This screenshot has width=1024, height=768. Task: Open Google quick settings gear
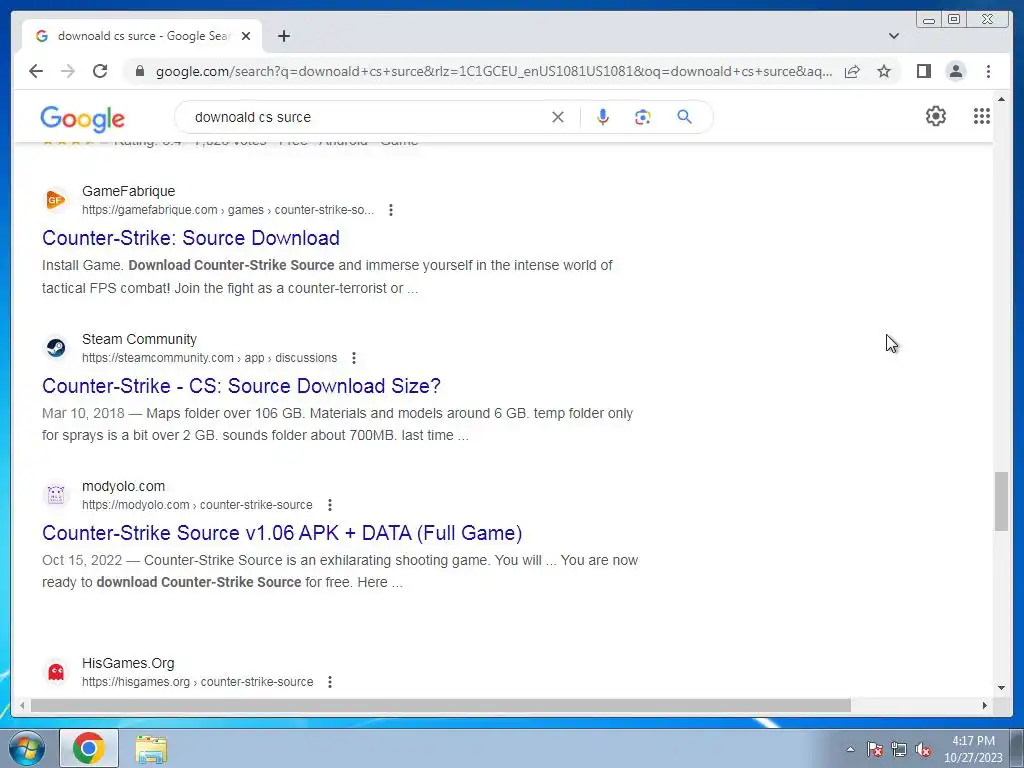(936, 116)
